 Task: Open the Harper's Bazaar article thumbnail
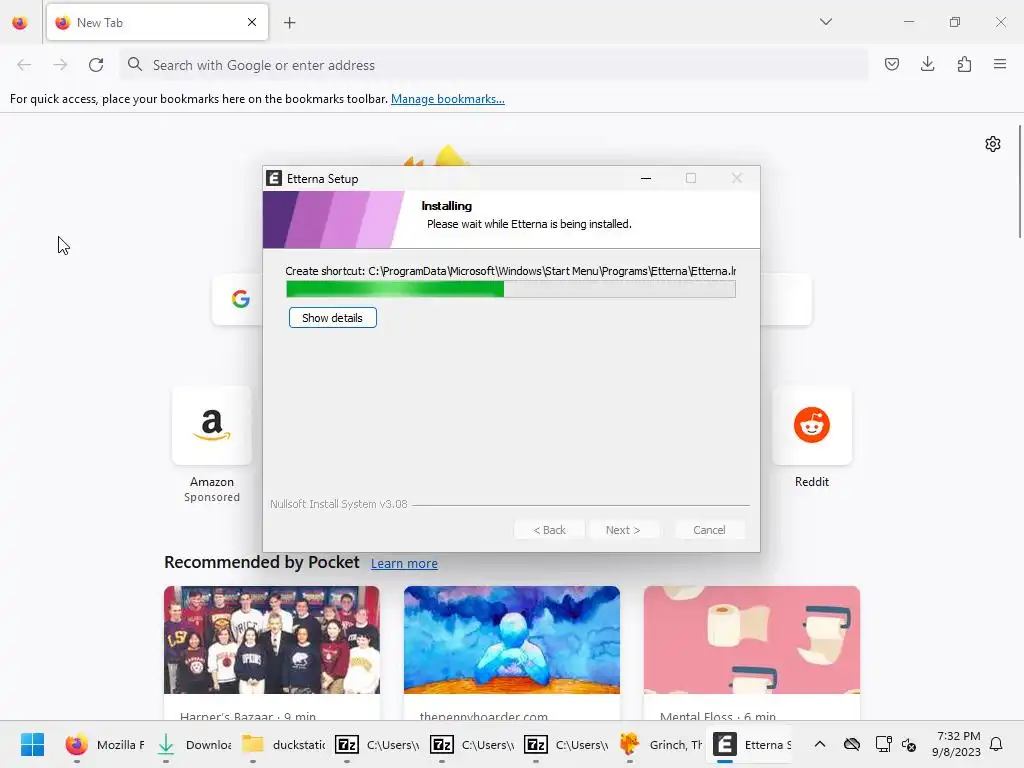click(x=272, y=639)
